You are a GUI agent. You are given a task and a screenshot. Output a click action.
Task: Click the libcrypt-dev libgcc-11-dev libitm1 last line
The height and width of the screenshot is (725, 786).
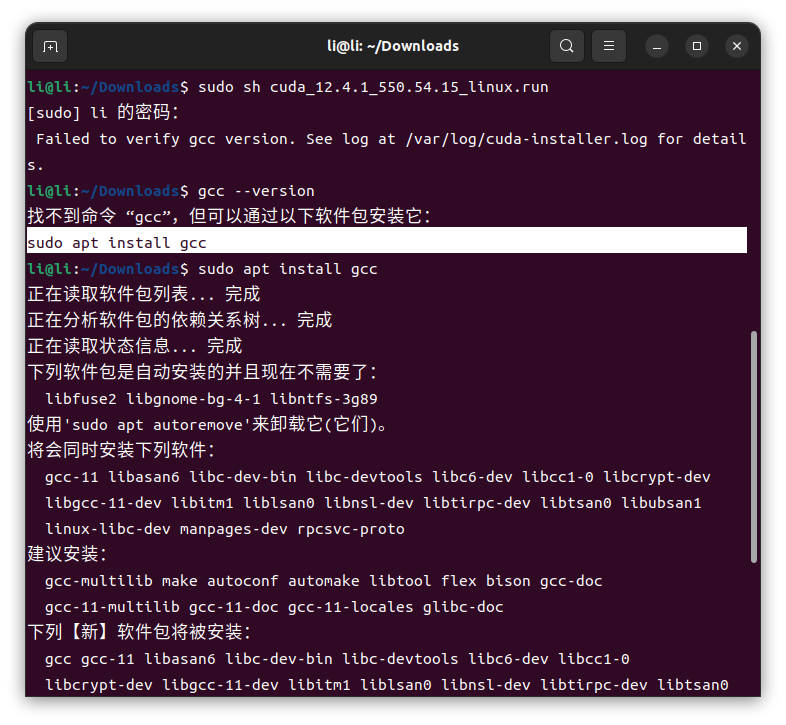(386, 685)
